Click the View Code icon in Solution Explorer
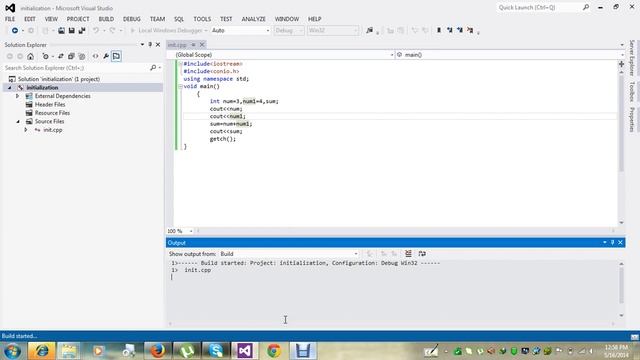The image size is (640, 360). pyautogui.click(x=96, y=56)
